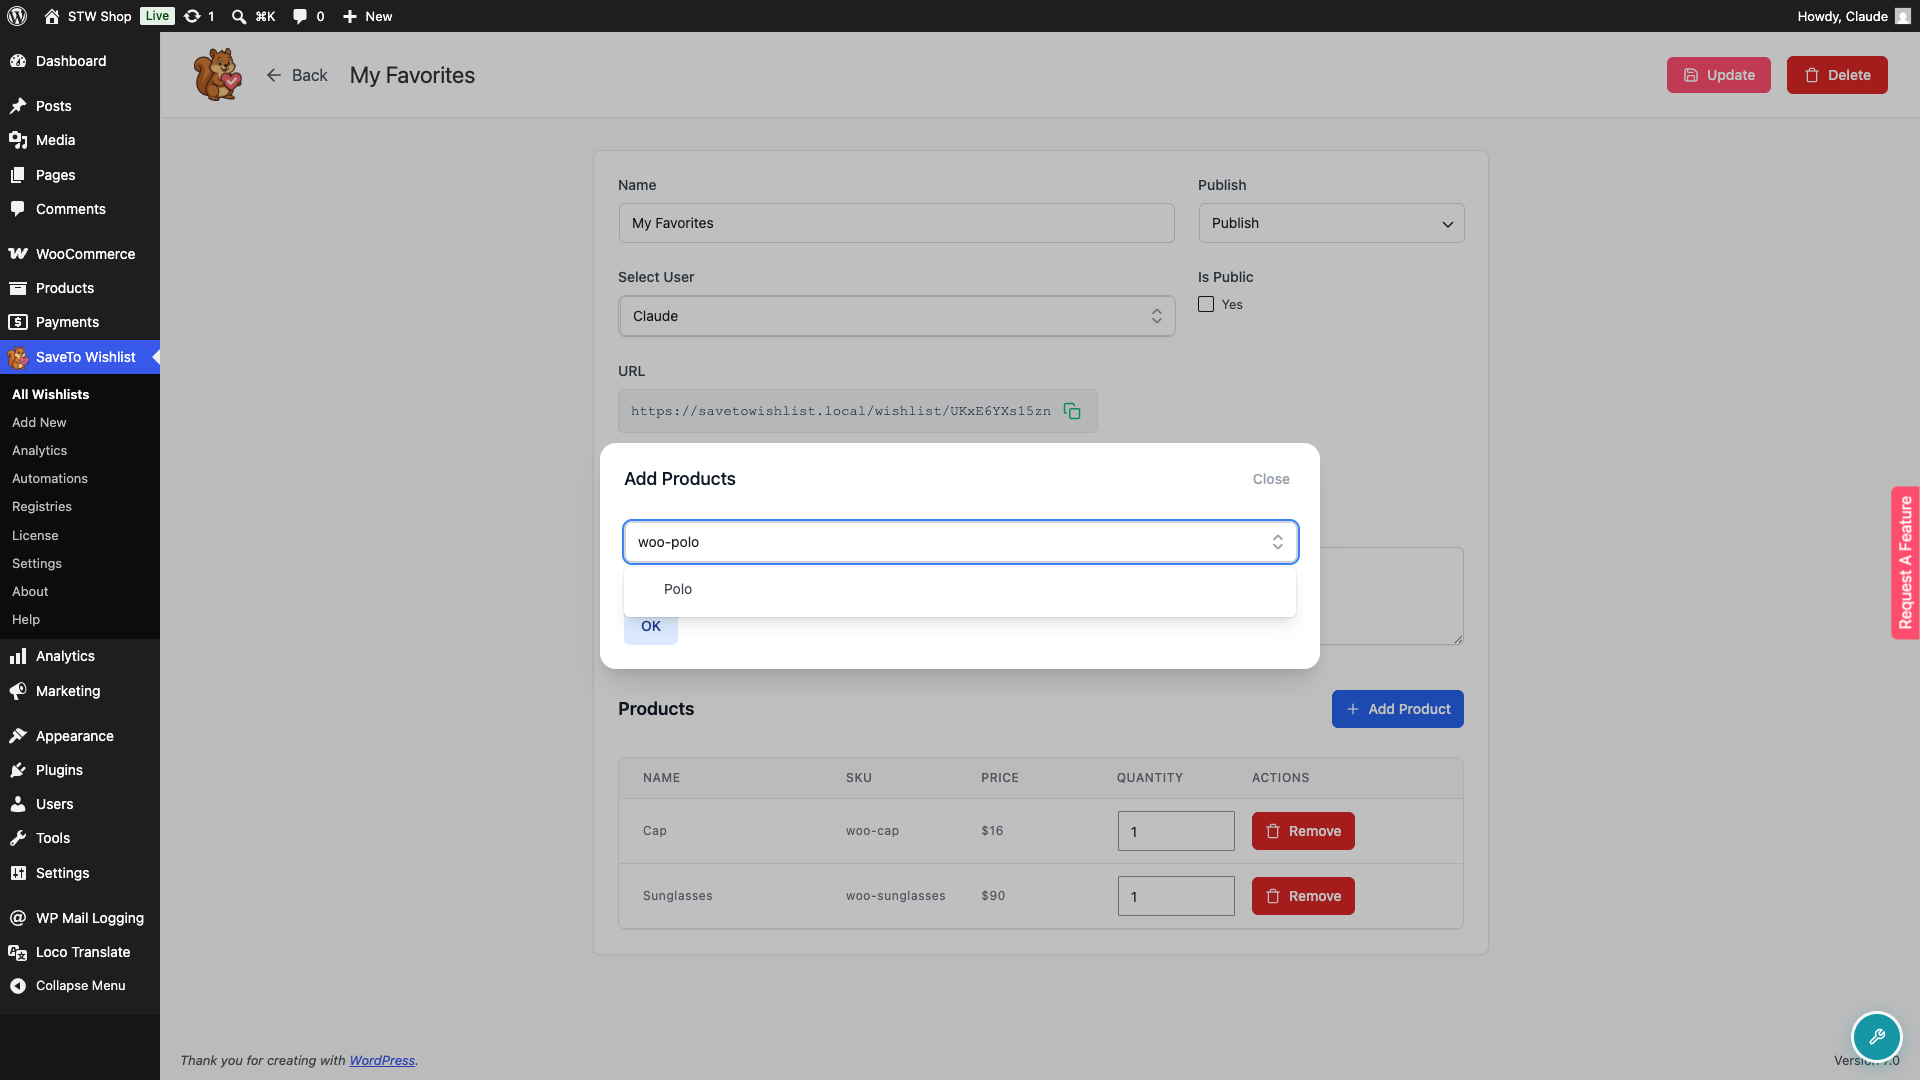Open the search command icon
1920x1080 pixels.
239,16
